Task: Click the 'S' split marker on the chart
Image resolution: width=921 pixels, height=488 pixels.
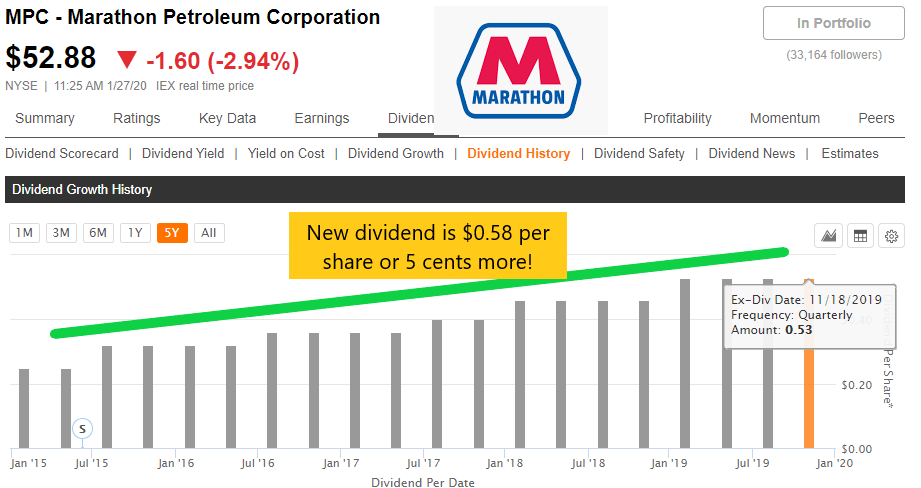Action: [84, 428]
